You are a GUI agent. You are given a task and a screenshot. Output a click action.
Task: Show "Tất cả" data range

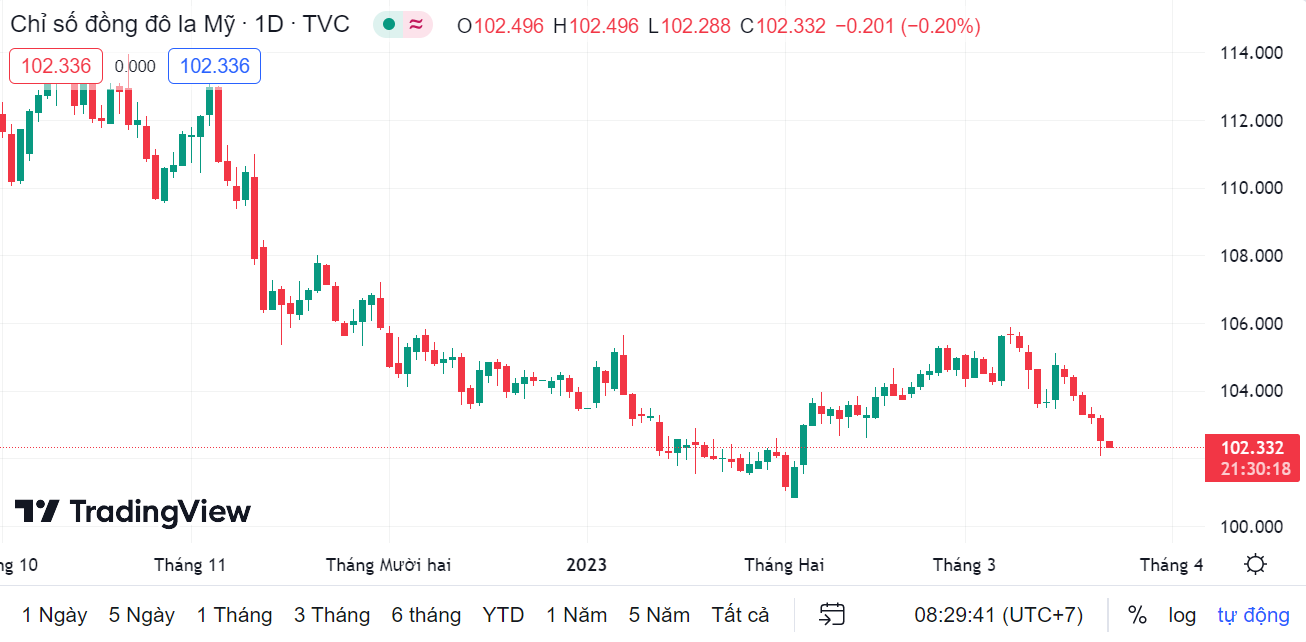[740, 614]
